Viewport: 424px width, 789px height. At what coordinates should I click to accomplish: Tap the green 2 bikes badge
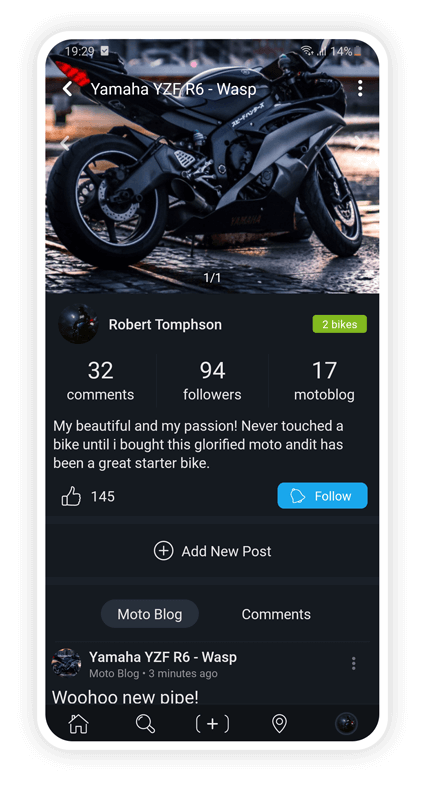340,324
